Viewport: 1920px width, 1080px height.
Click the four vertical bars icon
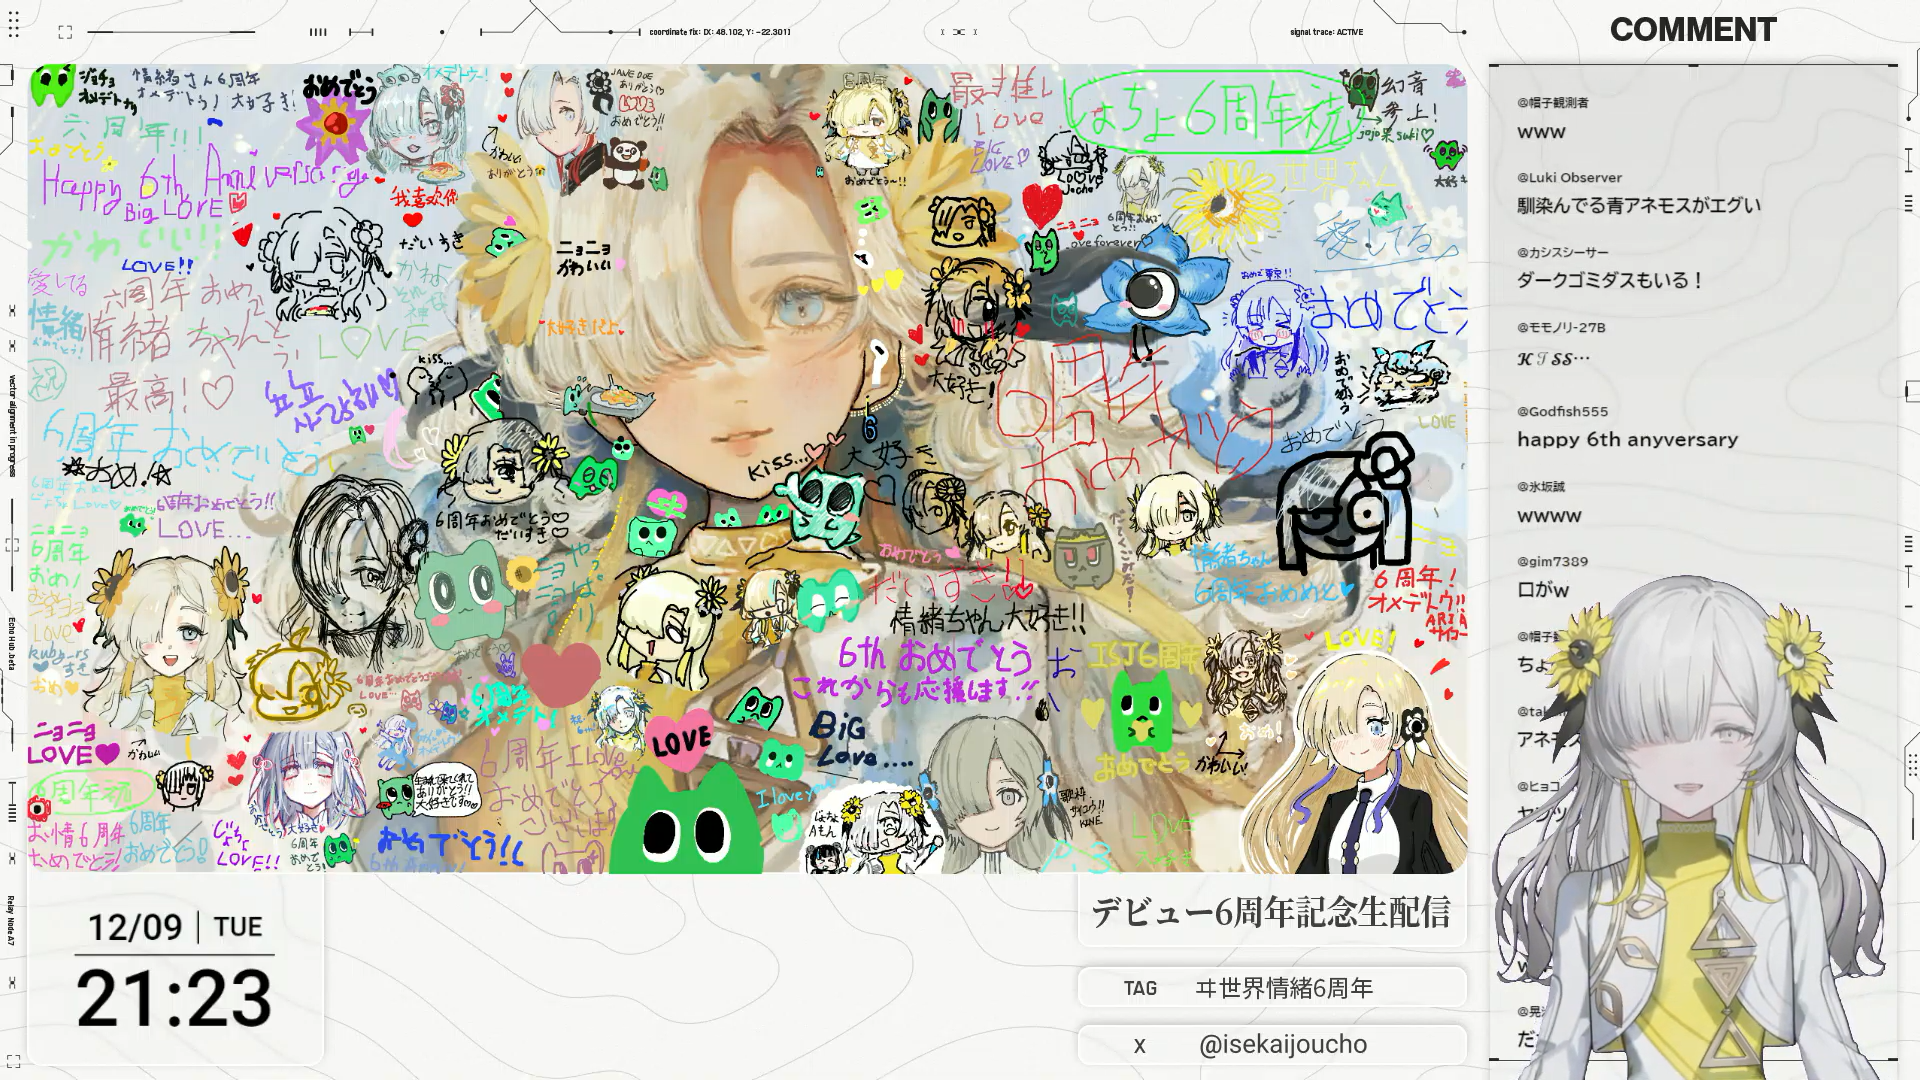[318, 32]
